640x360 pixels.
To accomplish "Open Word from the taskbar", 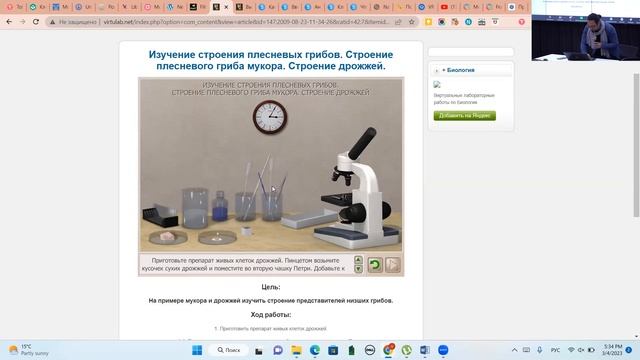I will (x=424, y=350).
